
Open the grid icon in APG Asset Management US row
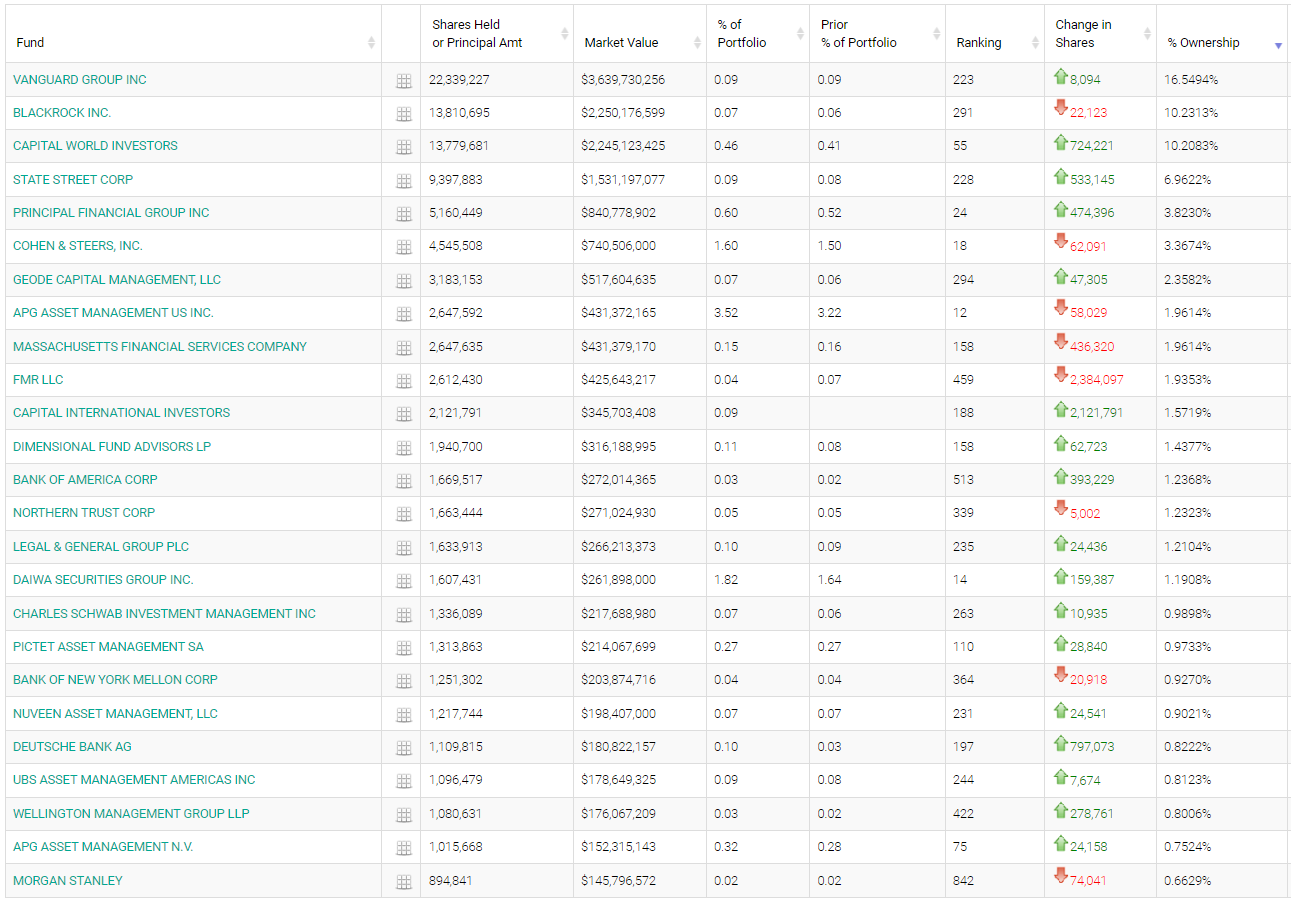[x=404, y=314]
